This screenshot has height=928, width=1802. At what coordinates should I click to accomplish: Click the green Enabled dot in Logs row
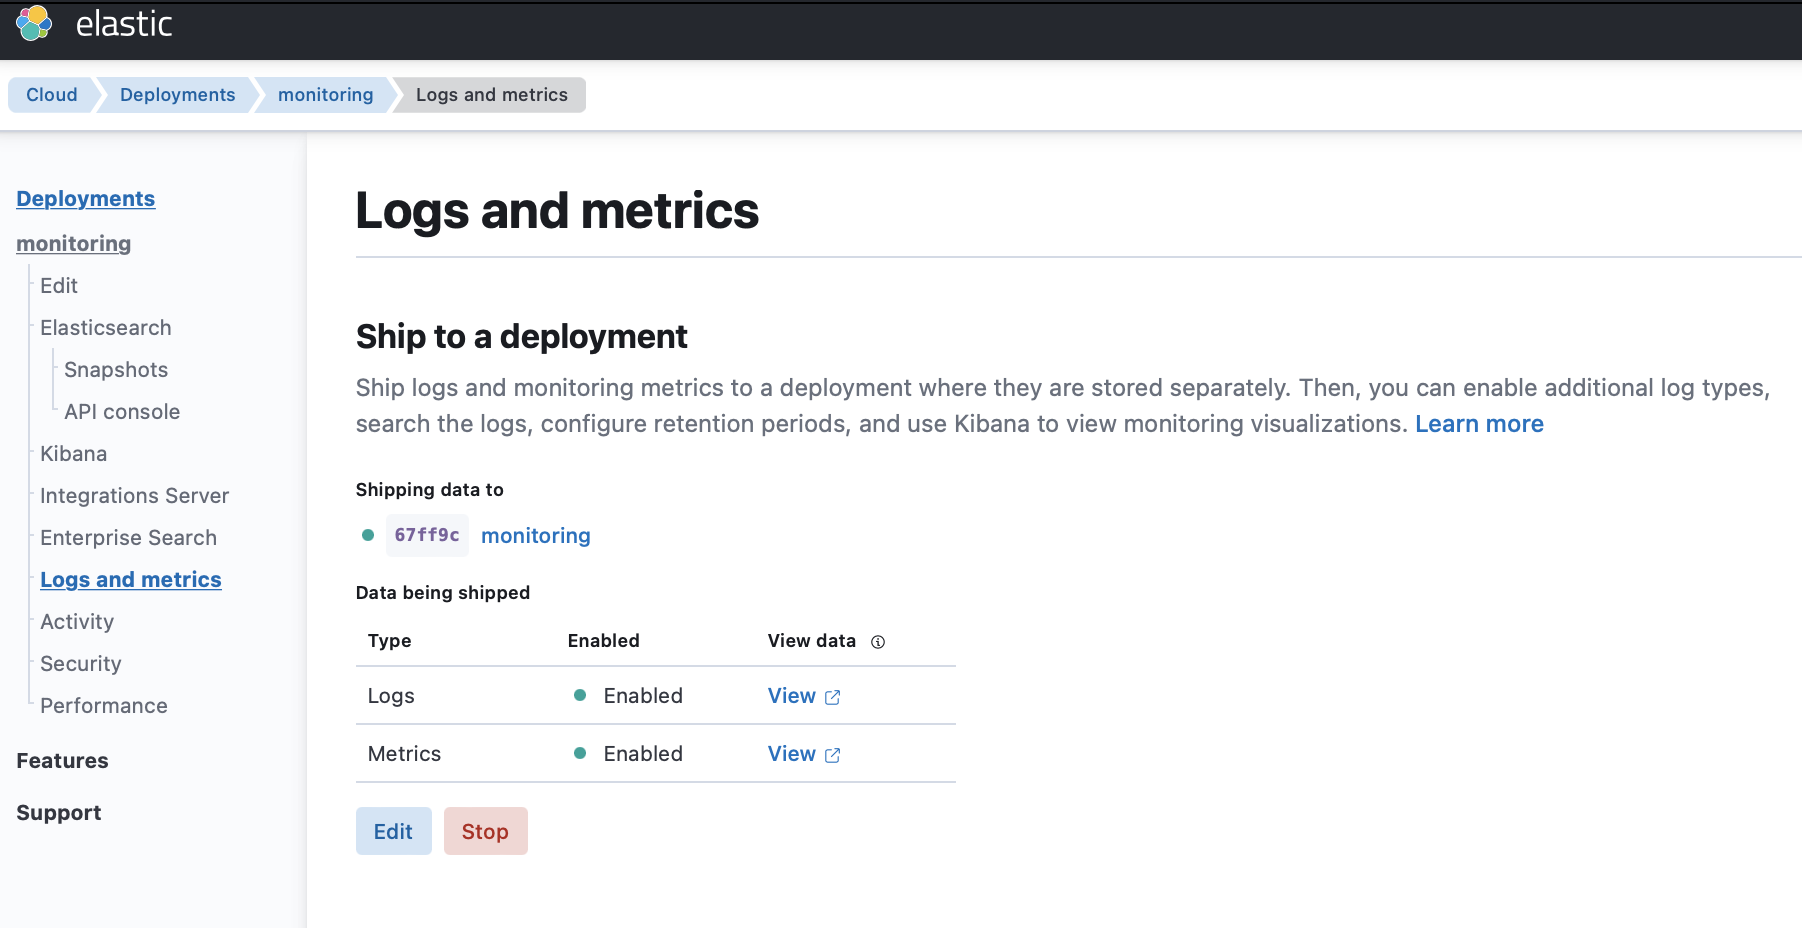(x=580, y=695)
